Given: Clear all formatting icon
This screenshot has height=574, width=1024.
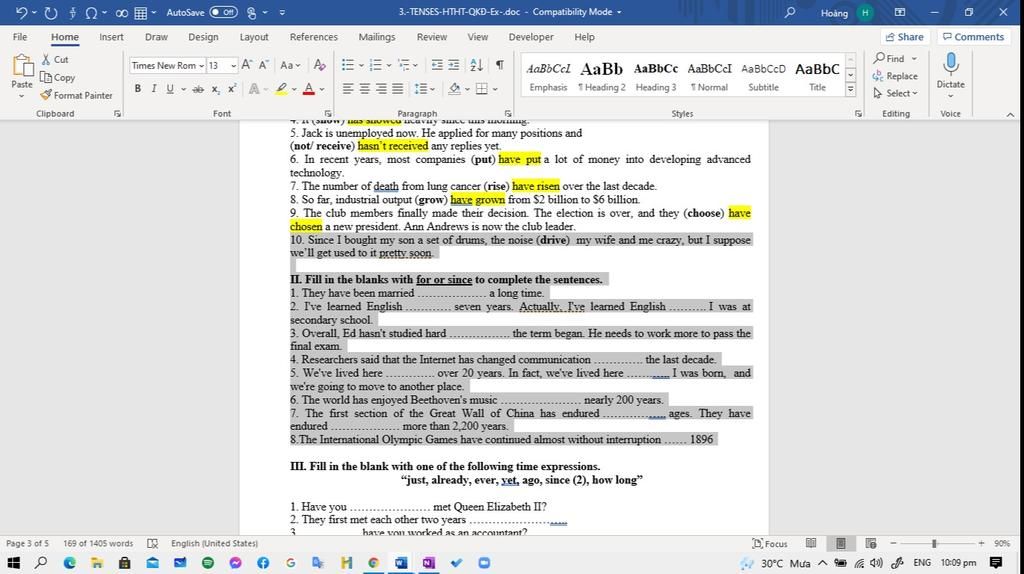Looking at the screenshot, I should 319,65.
